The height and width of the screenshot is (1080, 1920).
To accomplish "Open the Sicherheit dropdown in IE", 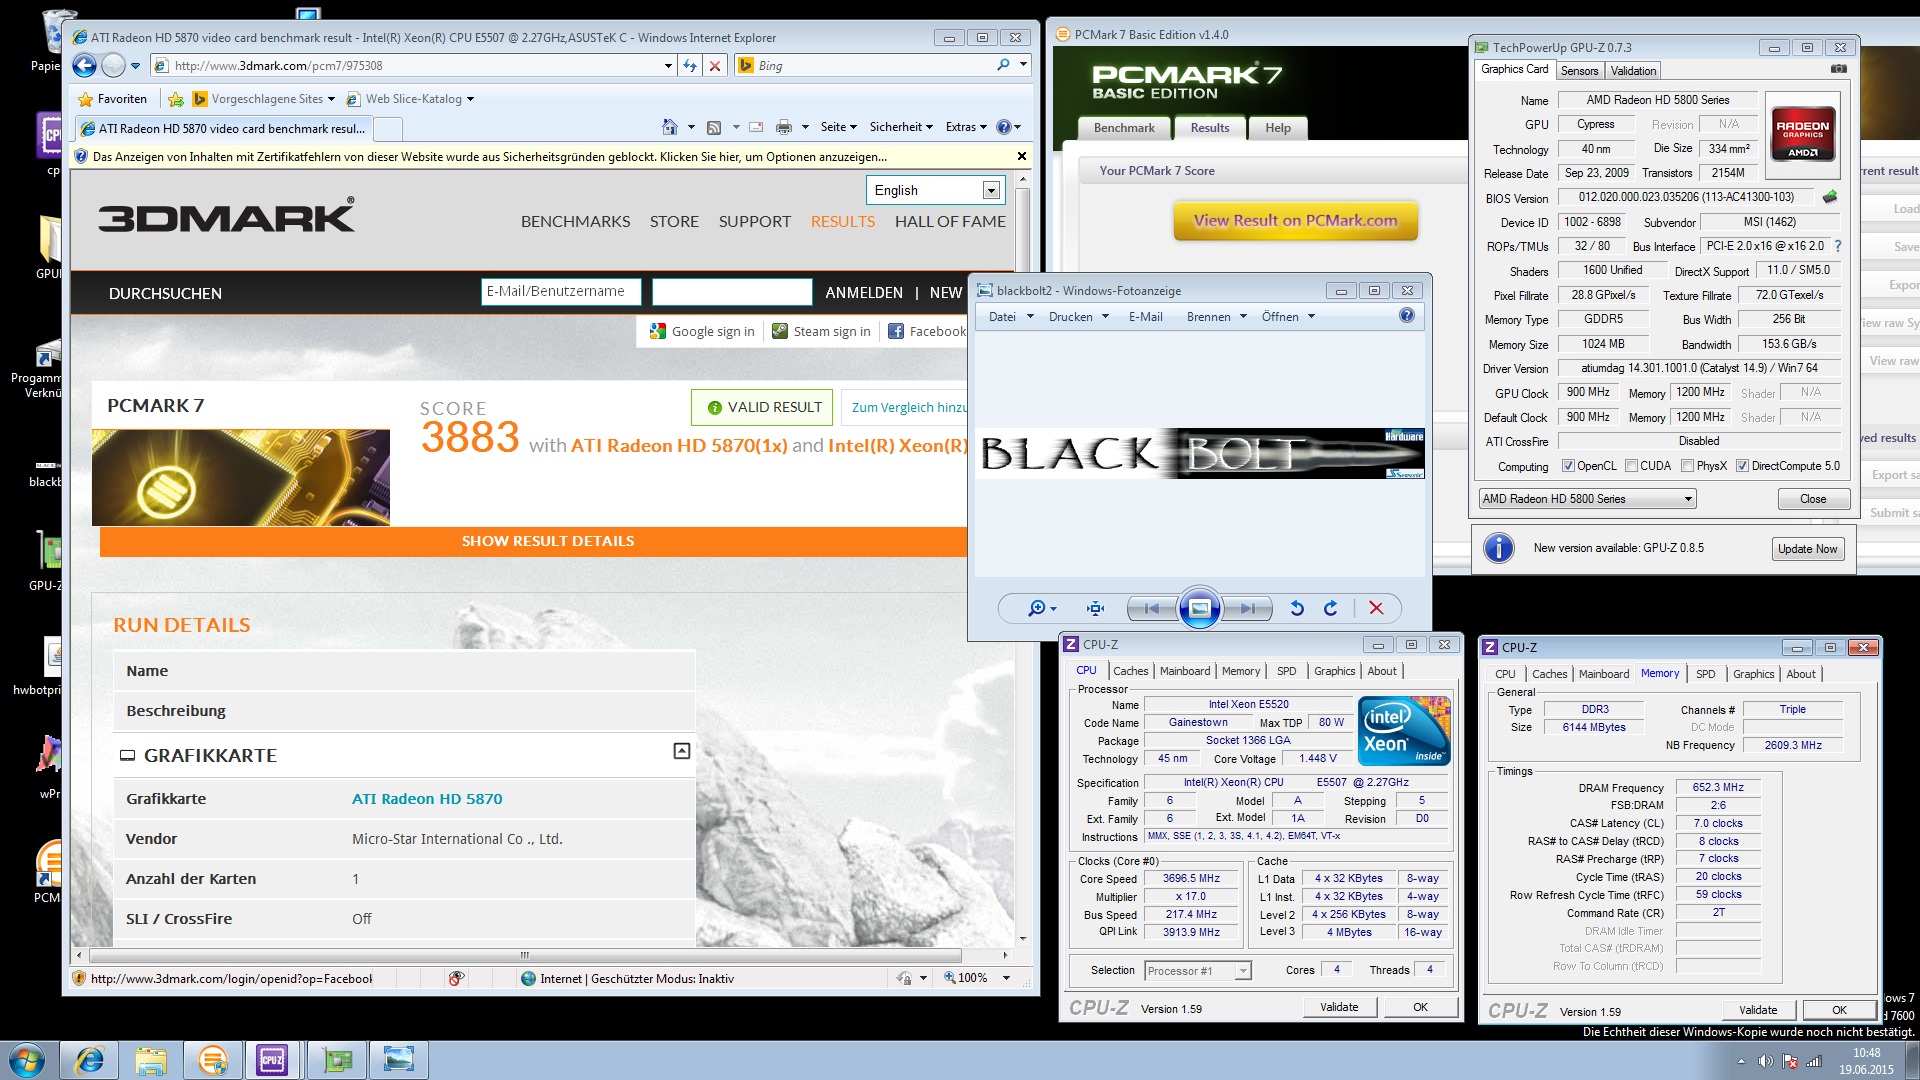I will [901, 127].
